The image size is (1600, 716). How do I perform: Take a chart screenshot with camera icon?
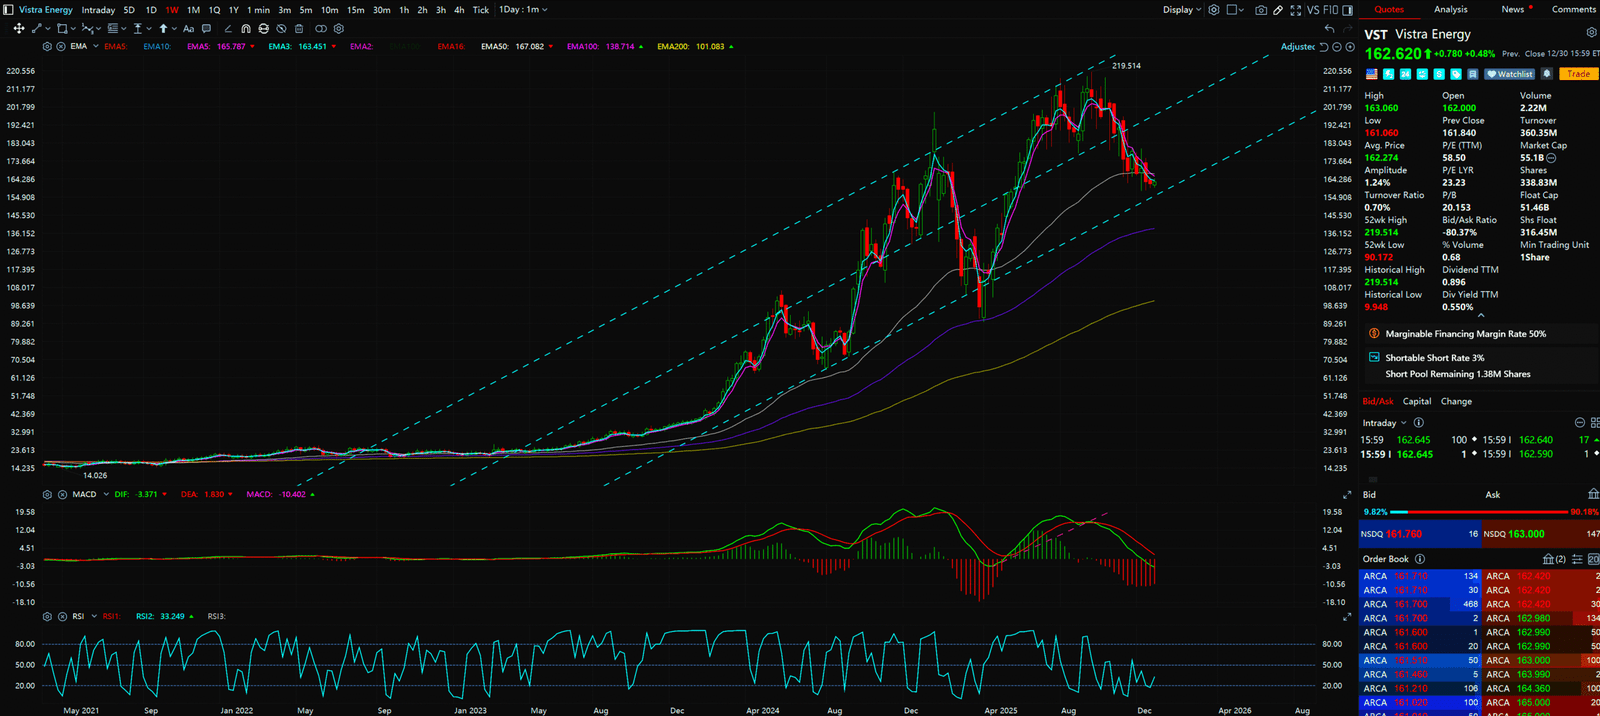1260,10
